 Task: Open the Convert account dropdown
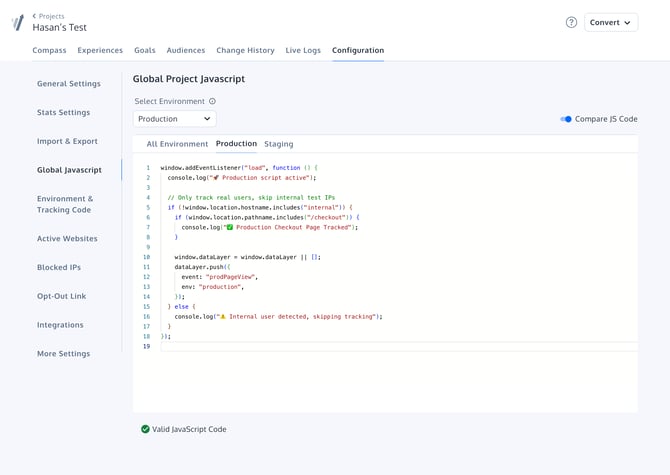point(611,22)
